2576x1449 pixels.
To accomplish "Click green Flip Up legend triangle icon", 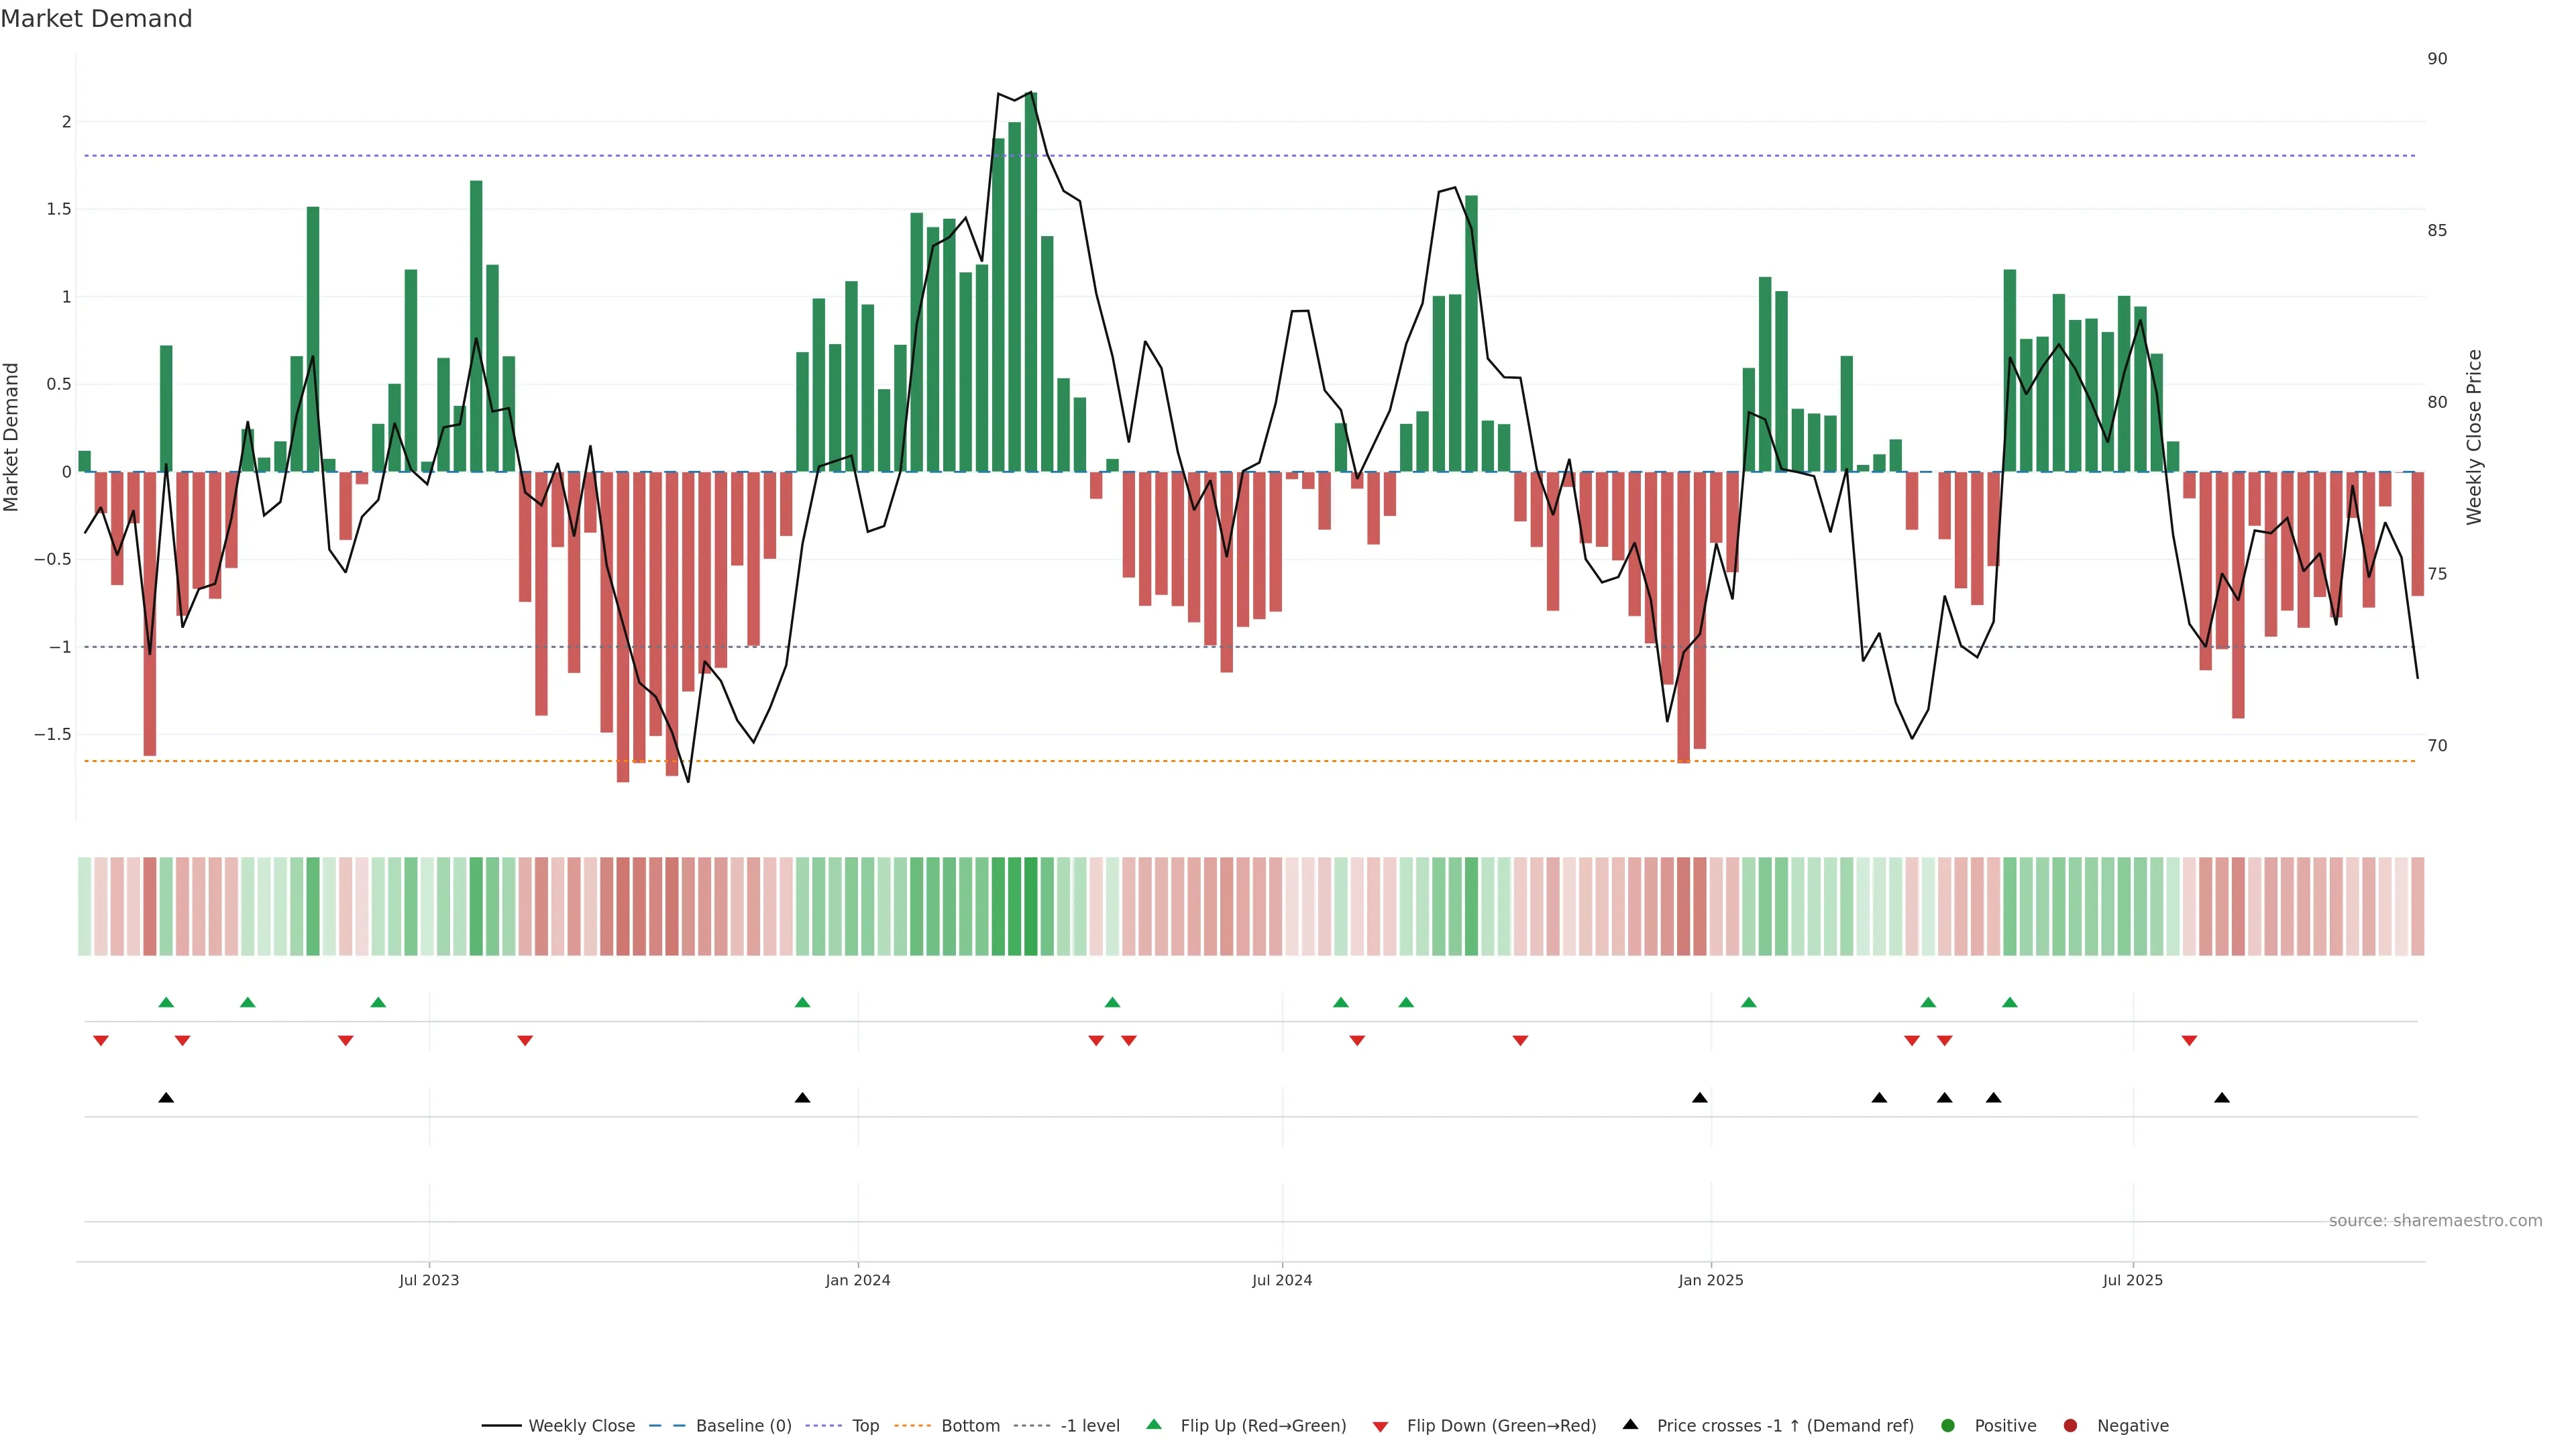I will click(1154, 1425).
